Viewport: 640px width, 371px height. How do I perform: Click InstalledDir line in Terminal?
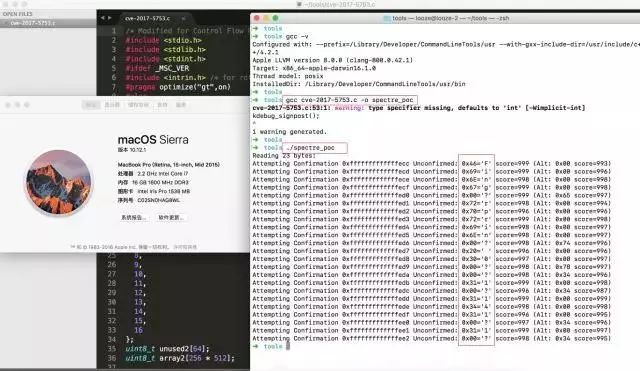359,84
